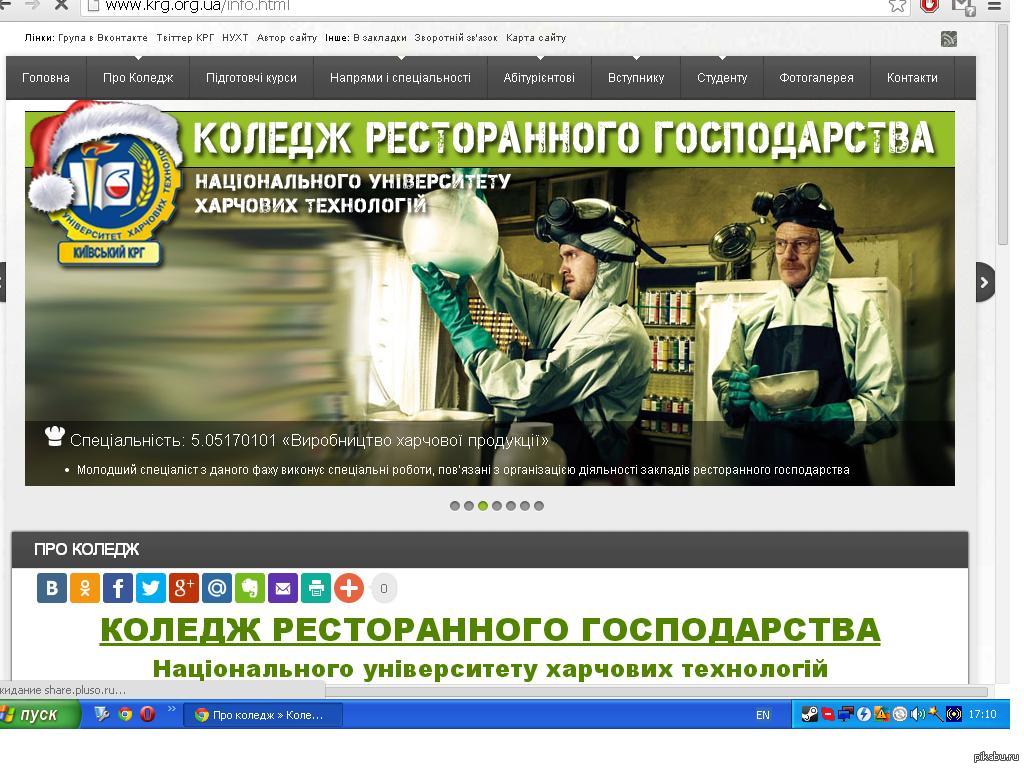The image size is (1024, 768).
Task: Advance banner with next slide arrow
Action: [x=984, y=282]
